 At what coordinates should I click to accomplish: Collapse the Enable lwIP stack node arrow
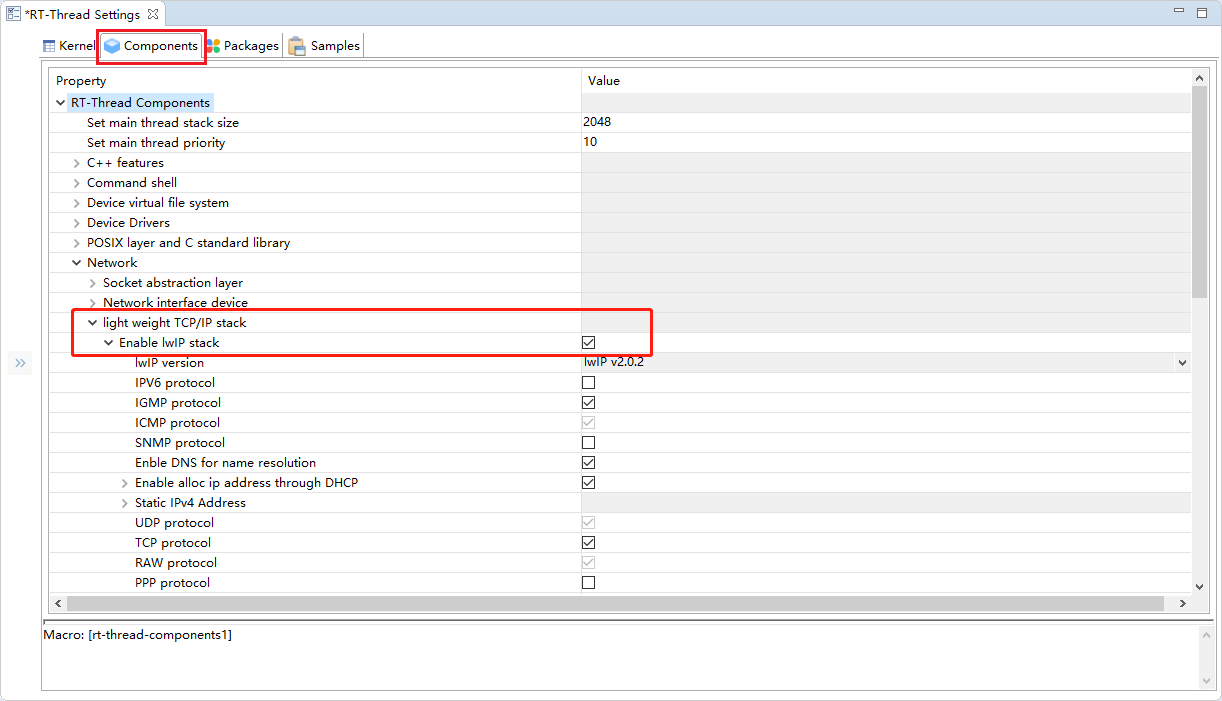coord(108,343)
